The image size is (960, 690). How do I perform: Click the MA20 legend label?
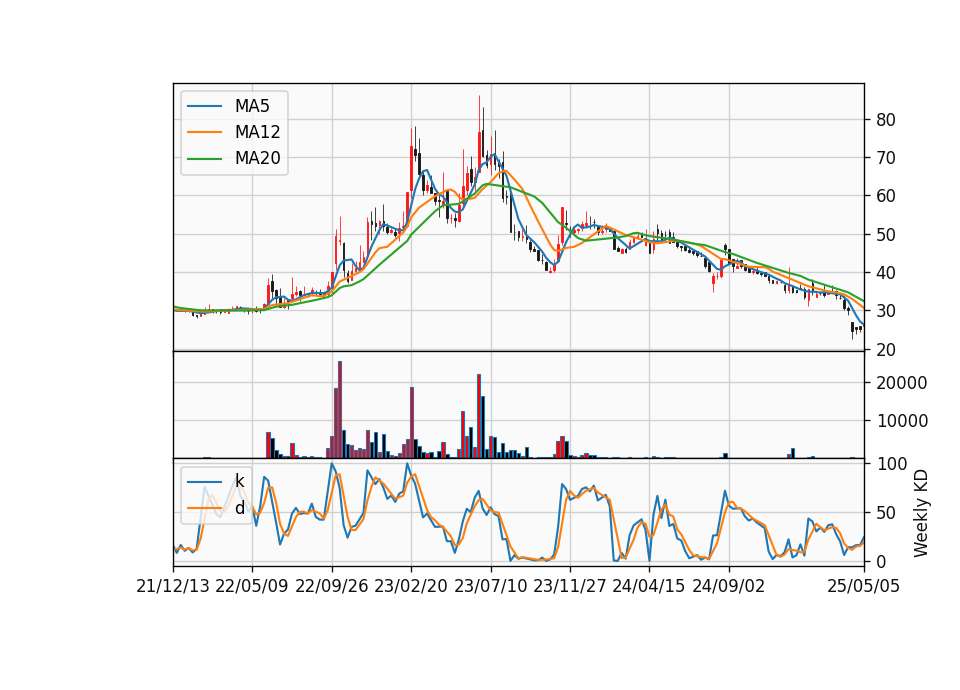tap(257, 158)
